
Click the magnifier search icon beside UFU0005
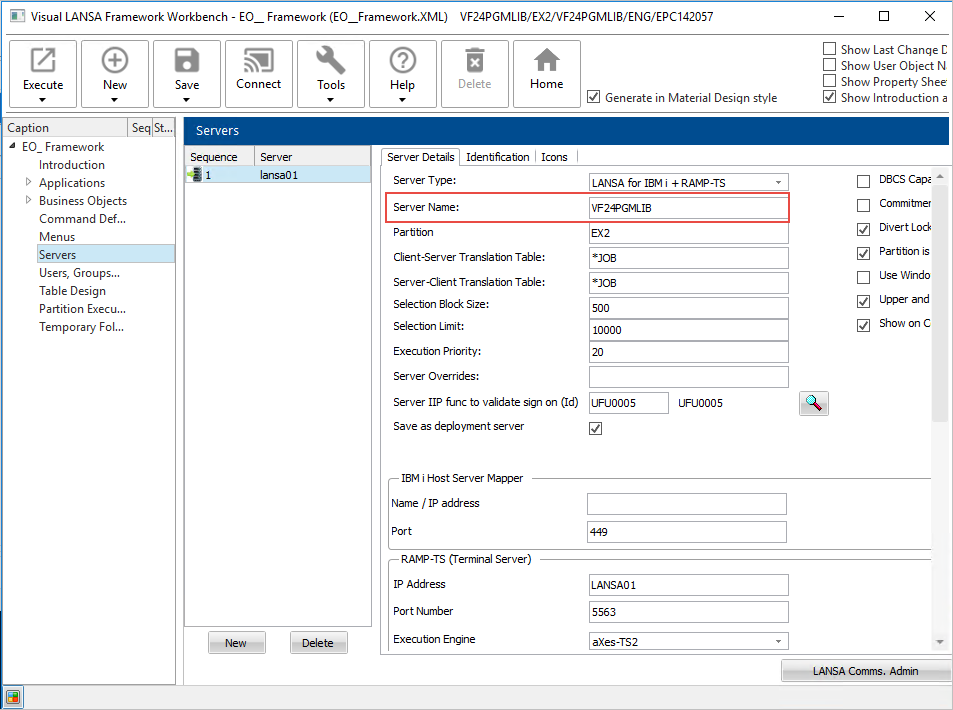pyautogui.click(x=814, y=403)
